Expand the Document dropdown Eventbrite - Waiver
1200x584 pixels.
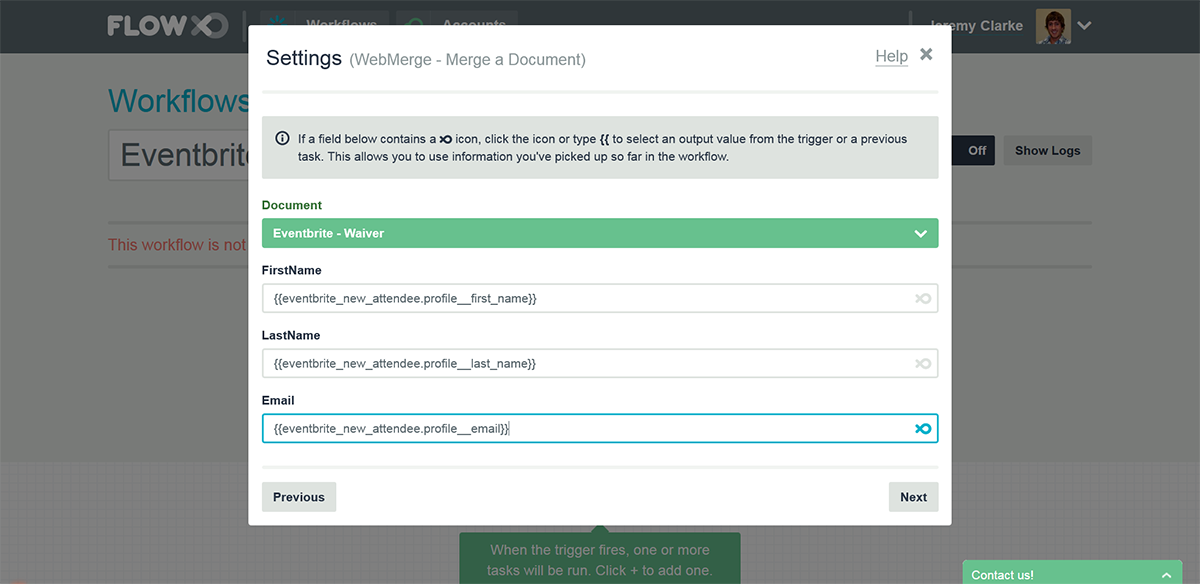pyautogui.click(x=600, y=233)
